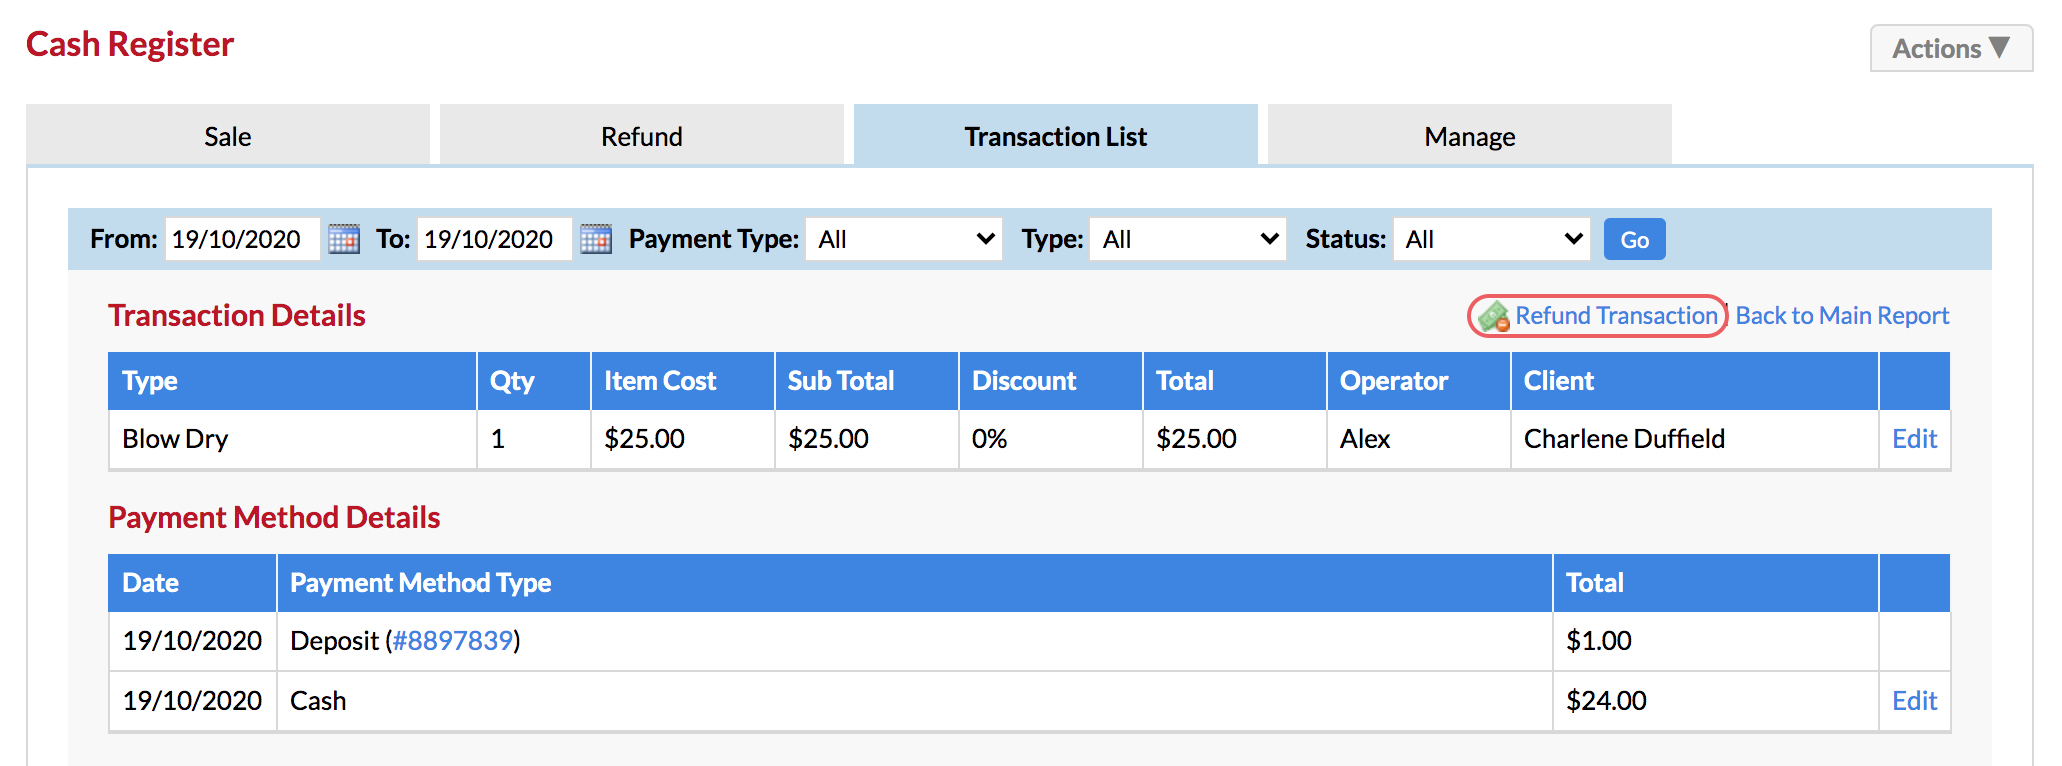Click the Item Cost column header
Image resolution: width=2062 pixels, height=766 pixels.
tap(682, 381)
